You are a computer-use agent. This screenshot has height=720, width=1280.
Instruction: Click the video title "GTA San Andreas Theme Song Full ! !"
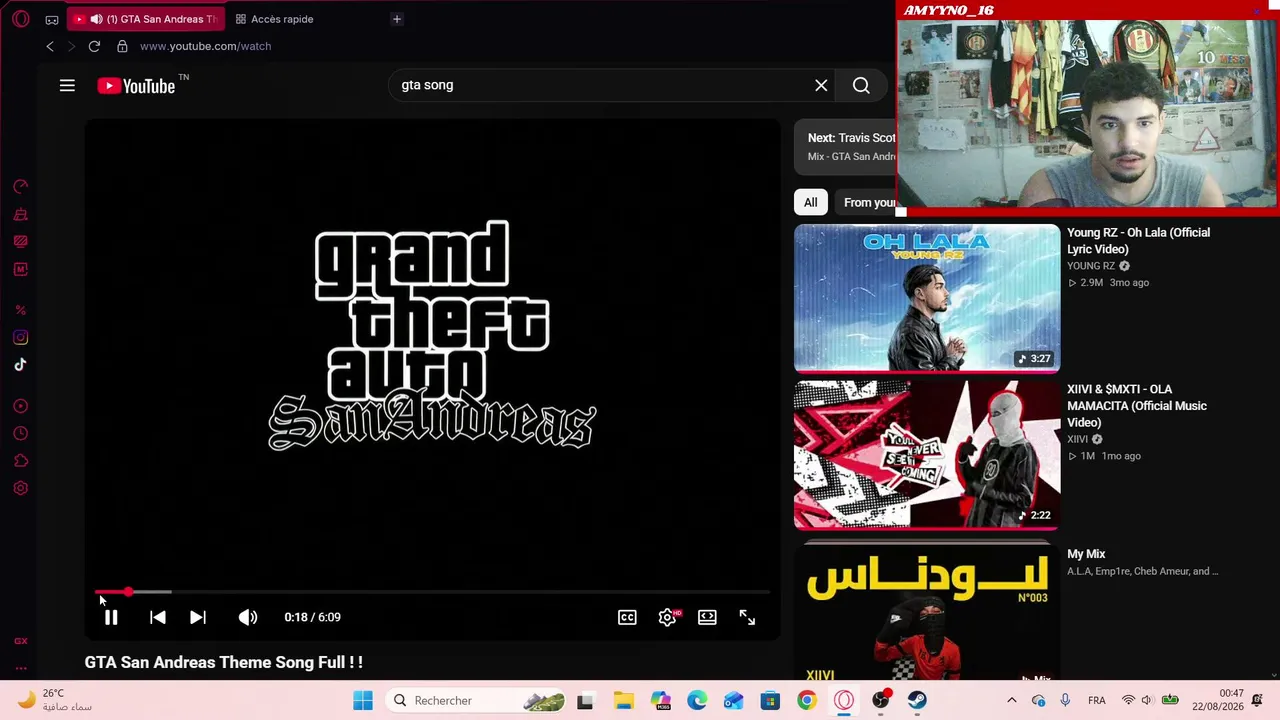(x=224, y=662)
